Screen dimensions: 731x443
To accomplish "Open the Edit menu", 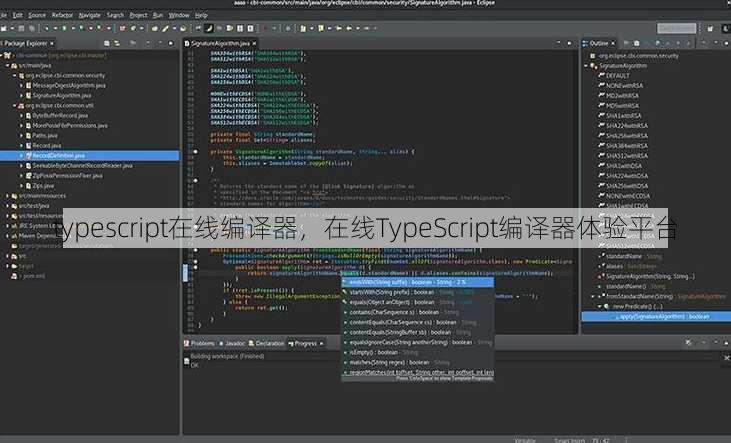I will [17, 15].
